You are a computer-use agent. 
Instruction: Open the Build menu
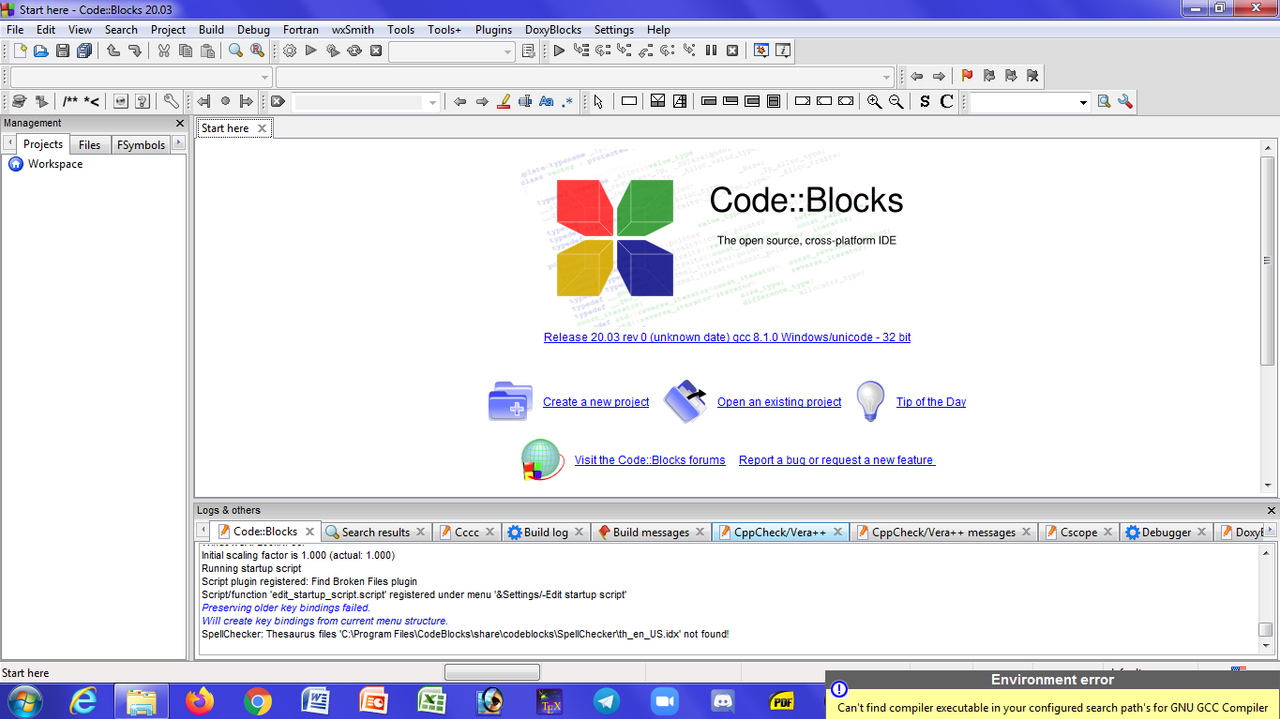(x=211, y=30)
